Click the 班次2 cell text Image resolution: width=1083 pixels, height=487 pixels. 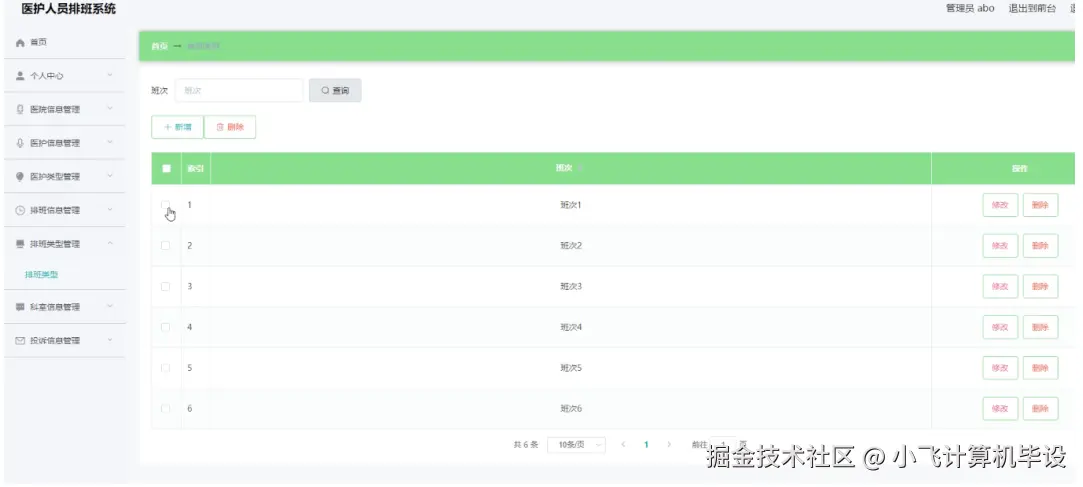tap(571, 246)
